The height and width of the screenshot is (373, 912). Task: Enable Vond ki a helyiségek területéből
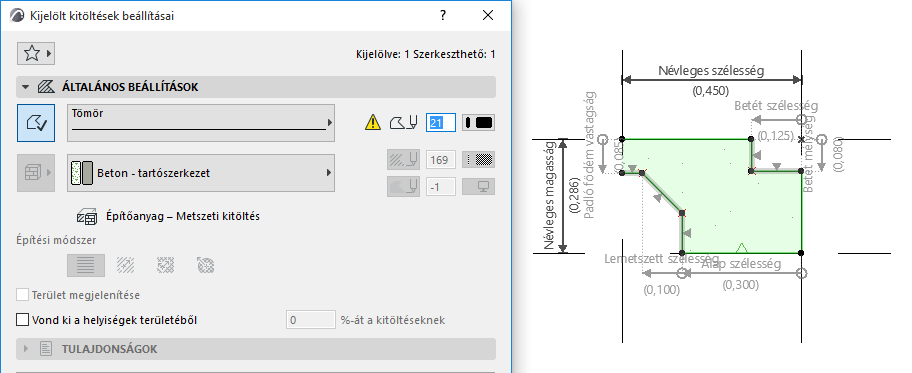23,320
